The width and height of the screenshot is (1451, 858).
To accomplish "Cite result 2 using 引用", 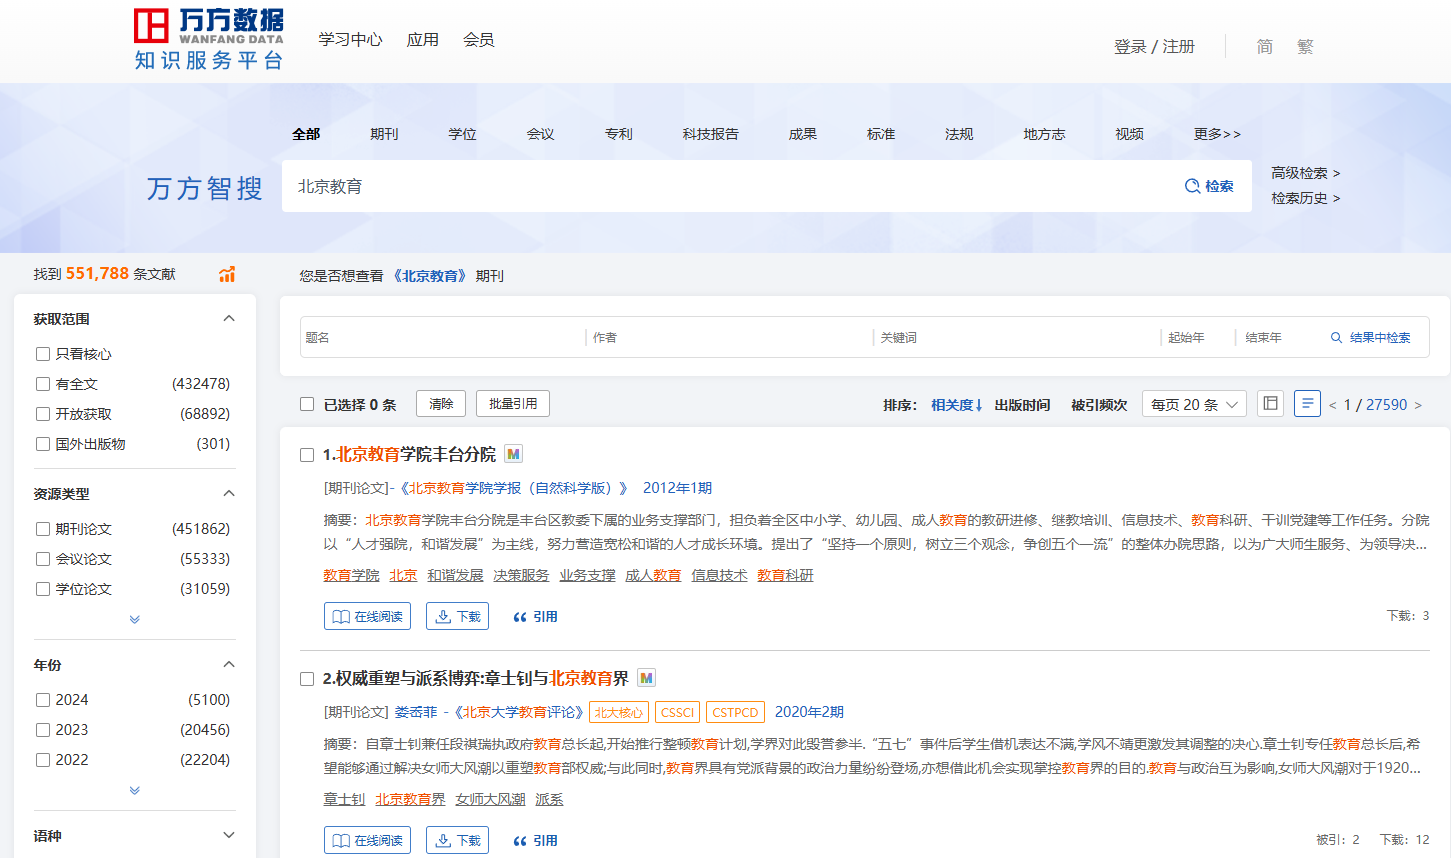I will (535, 841).
